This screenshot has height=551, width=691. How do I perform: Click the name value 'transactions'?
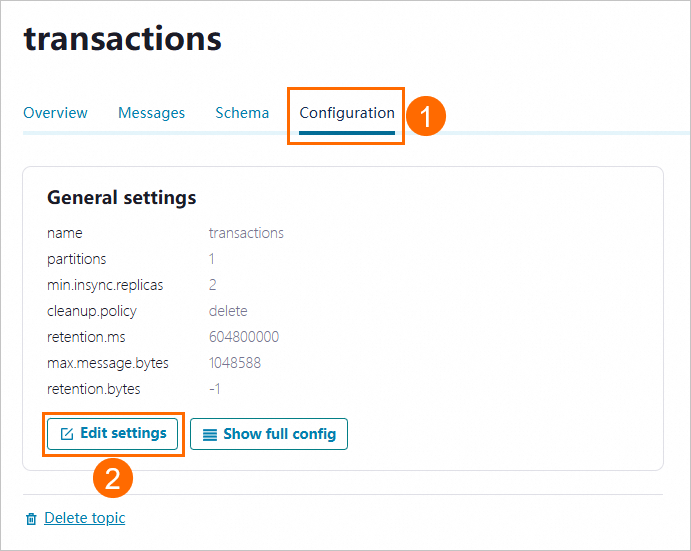pyautogui.click(x=246, y=233)
